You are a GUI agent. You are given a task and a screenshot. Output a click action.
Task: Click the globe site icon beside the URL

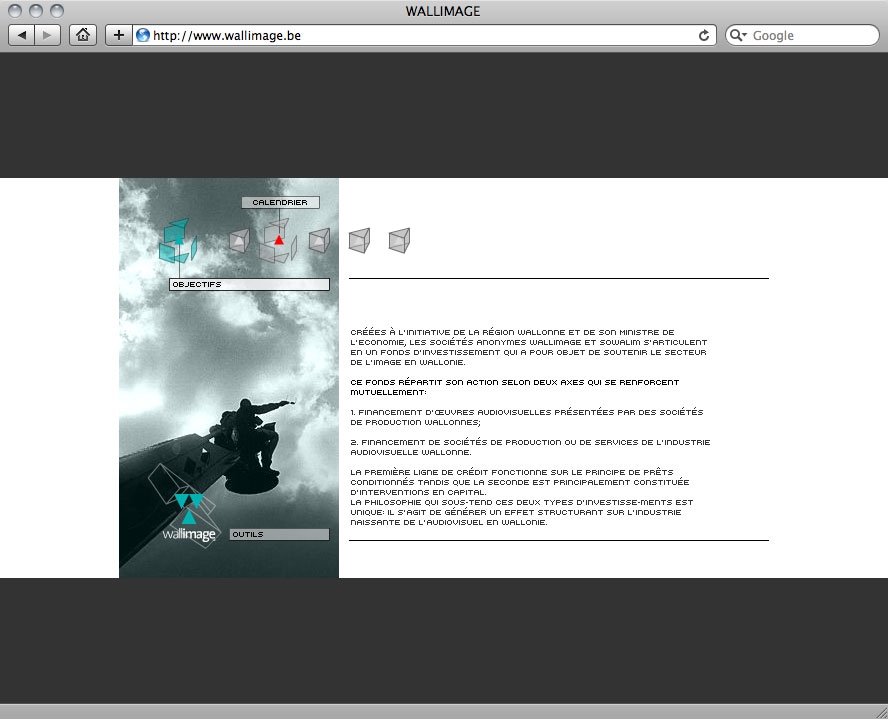[x=142, y=35]
